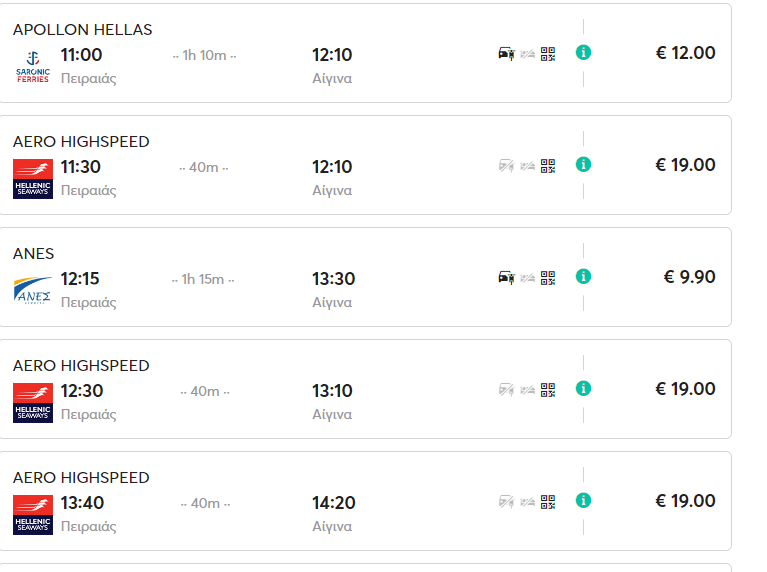Select the € 12.00 Apollon Hellas fare

coord(685,53)
